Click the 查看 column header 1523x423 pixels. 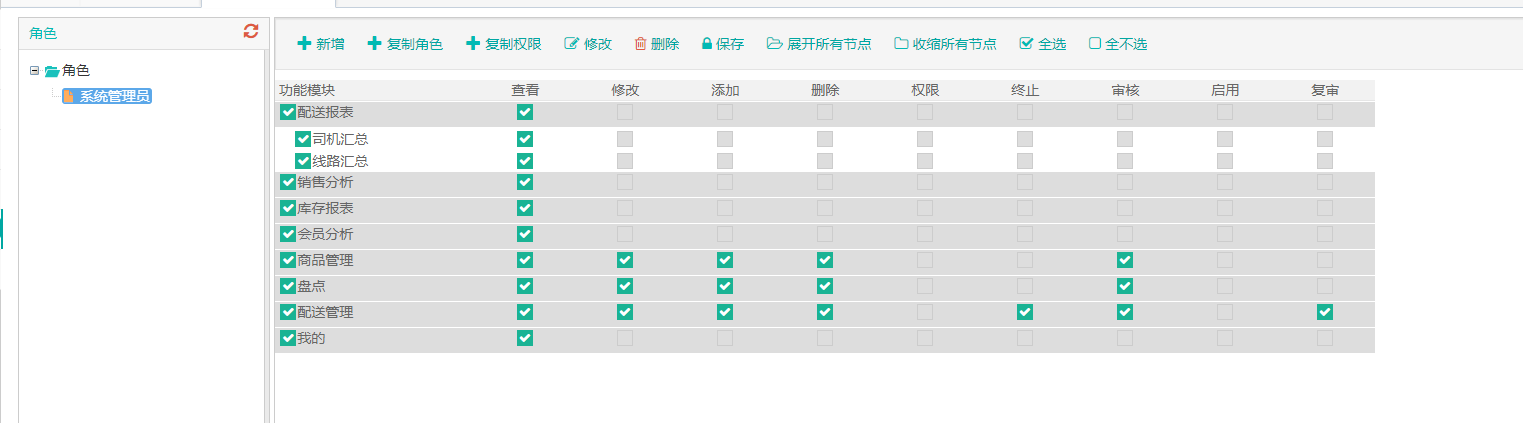(525, 90)
